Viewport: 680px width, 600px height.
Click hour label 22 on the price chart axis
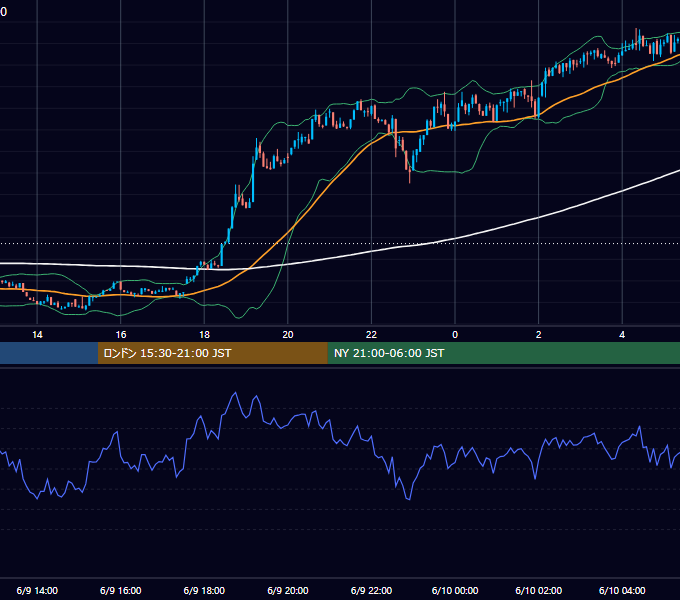(371, 335)
